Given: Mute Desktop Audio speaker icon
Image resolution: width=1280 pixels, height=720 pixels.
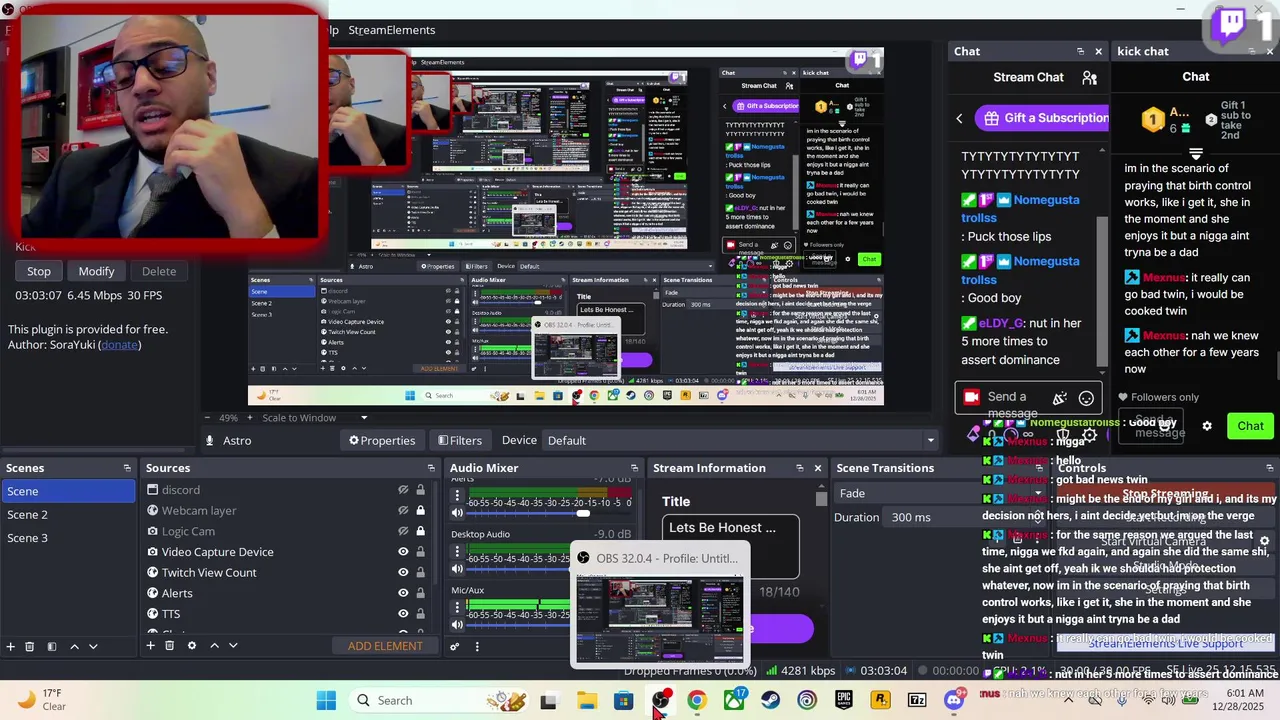Looking at the screenshot, I should tap(458, 569).
